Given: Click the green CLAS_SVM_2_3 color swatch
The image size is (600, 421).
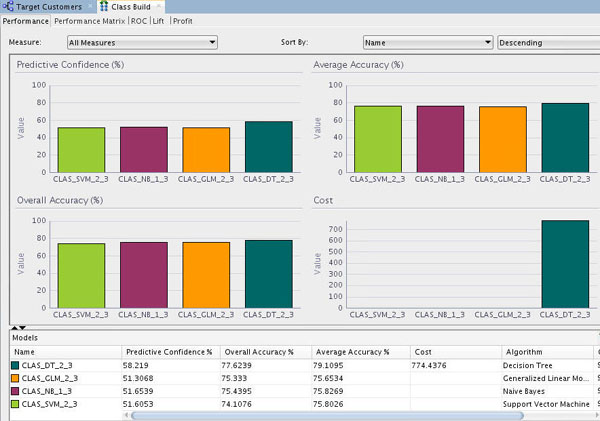Looking at the screenshot, I should coord(17,402).
